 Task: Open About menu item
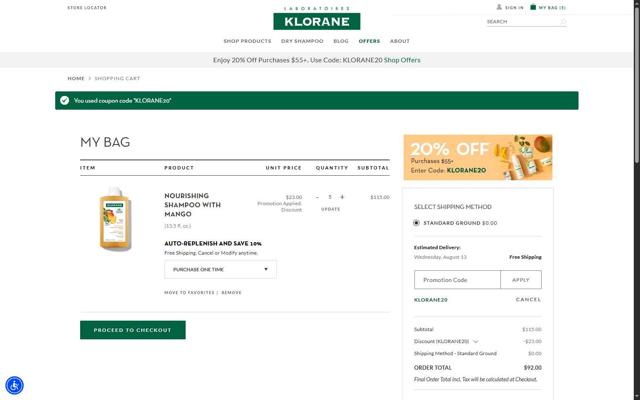(400, 41)
